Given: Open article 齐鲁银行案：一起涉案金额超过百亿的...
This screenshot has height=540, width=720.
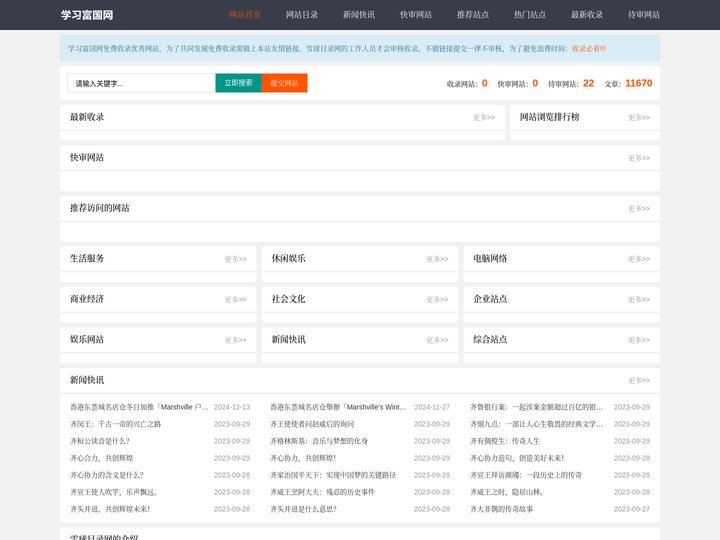Looking at the screenshot, I should (536, 407).
